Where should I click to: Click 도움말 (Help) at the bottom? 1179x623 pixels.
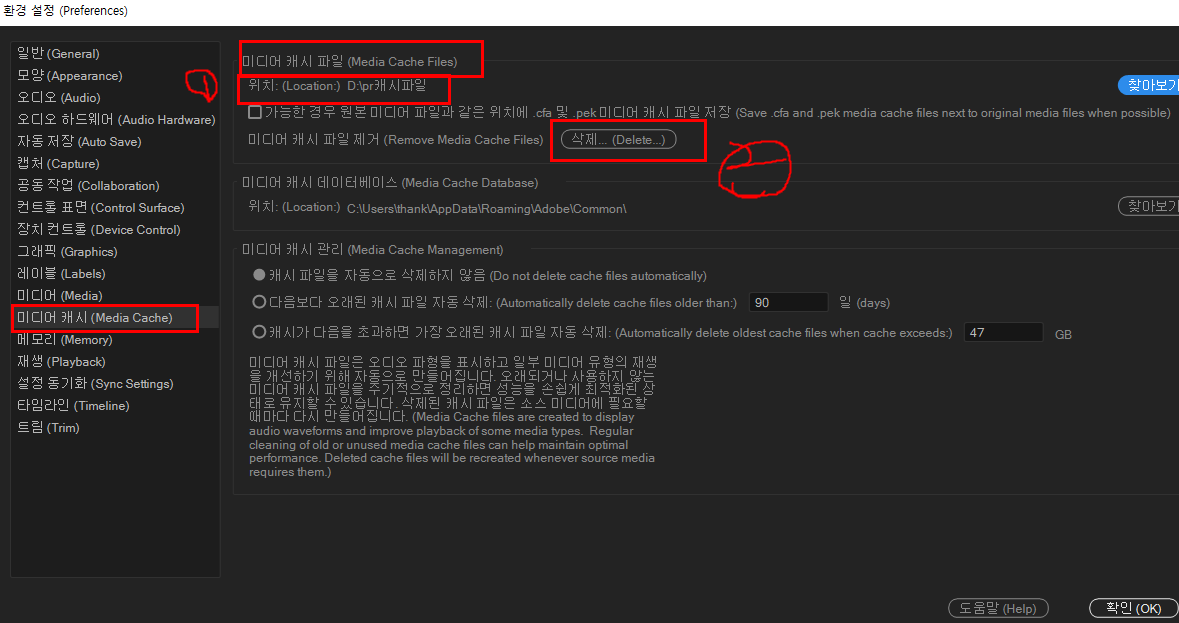tap(997, 607)
